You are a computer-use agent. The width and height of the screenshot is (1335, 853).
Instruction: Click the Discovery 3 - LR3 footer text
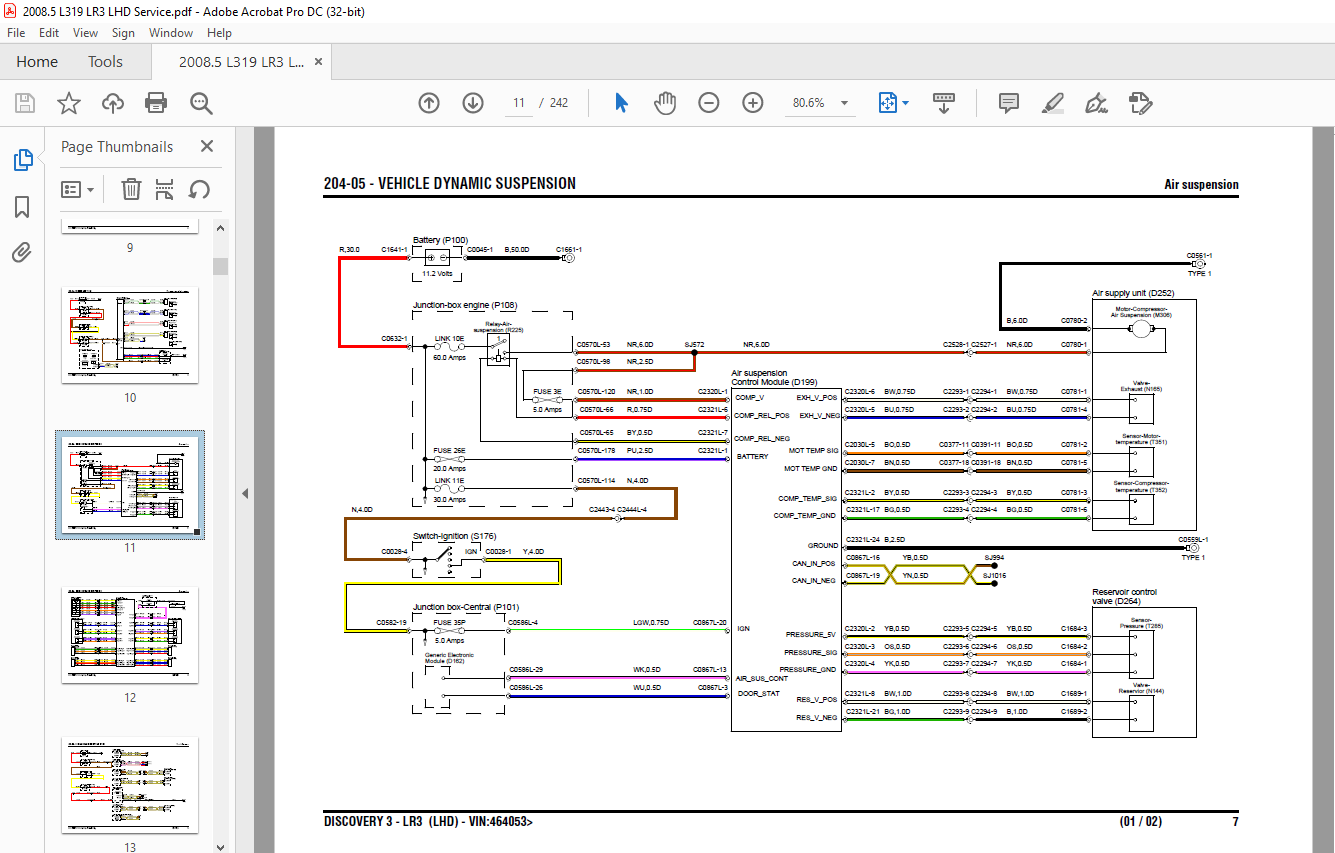(428, 822)
